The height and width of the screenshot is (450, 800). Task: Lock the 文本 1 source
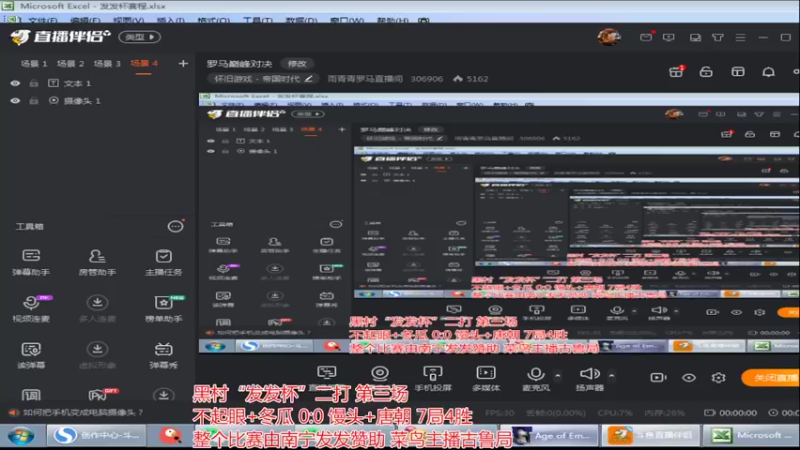tap(34, 83)
